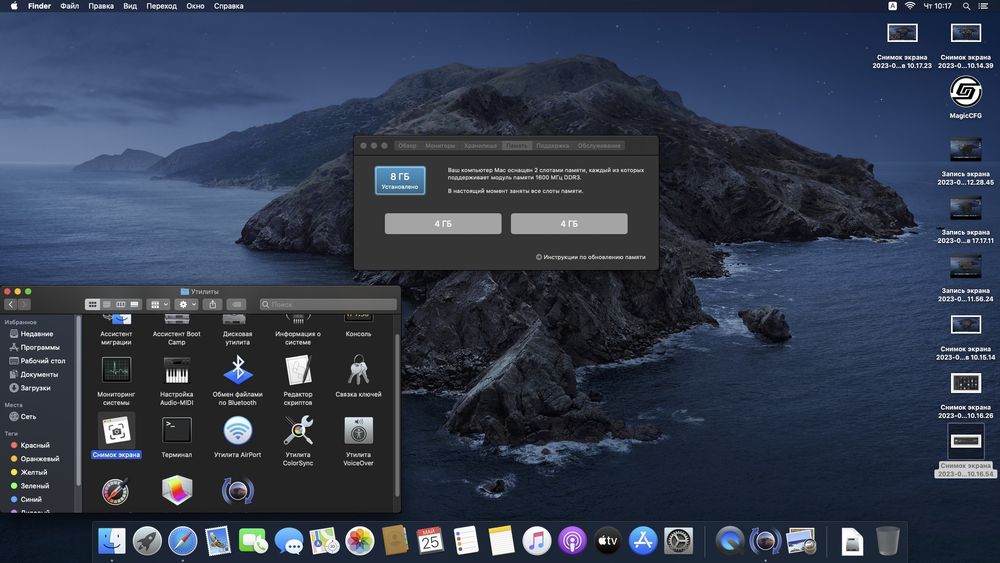Open Calendar from the Dock
The height and width of the screenshot is (563, 1000).
pos(430,541)
